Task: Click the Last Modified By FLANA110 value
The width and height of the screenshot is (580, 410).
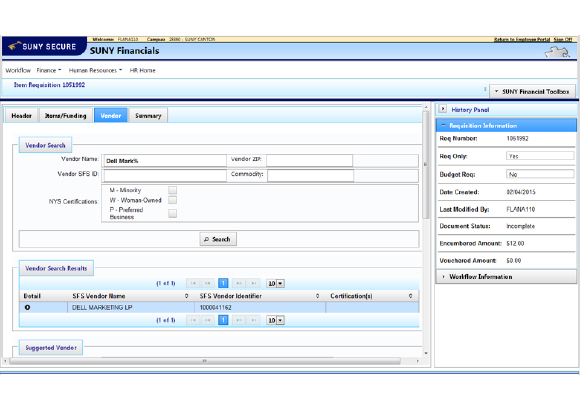Action: coord(520,209)
